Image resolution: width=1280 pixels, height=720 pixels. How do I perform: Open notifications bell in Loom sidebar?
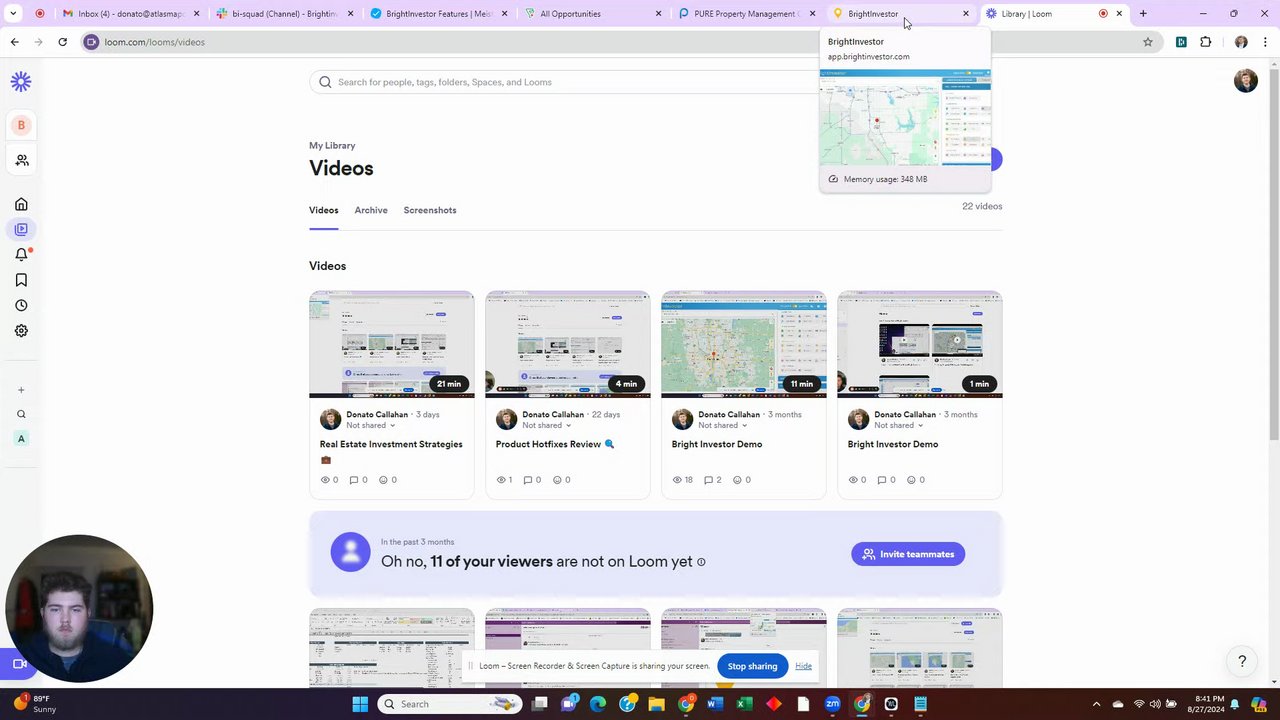coord(21,255)
